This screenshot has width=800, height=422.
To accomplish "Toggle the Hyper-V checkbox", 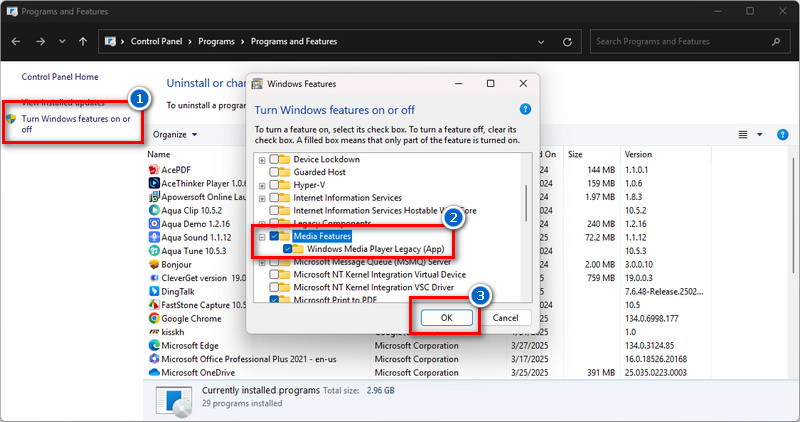I will point(274,185).
